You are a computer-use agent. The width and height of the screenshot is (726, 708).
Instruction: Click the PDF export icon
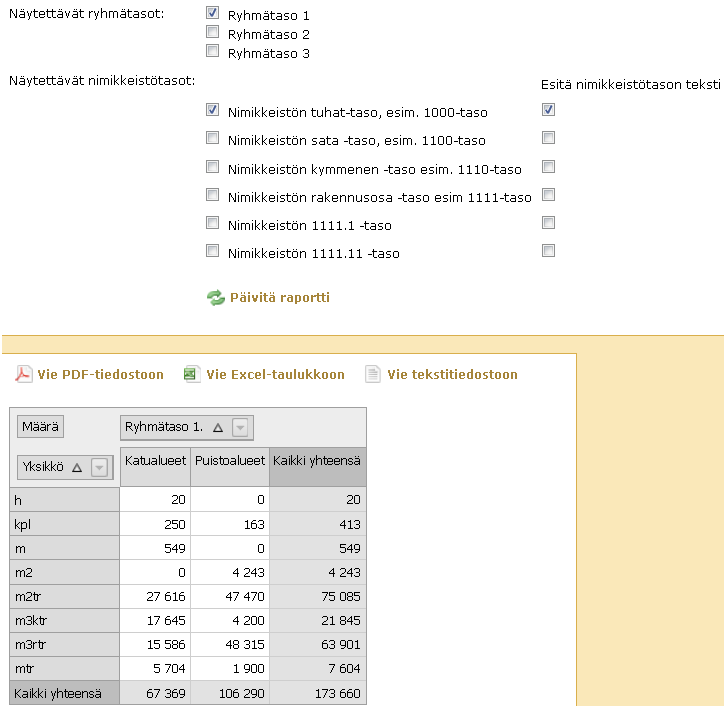[x=23, y=375]
